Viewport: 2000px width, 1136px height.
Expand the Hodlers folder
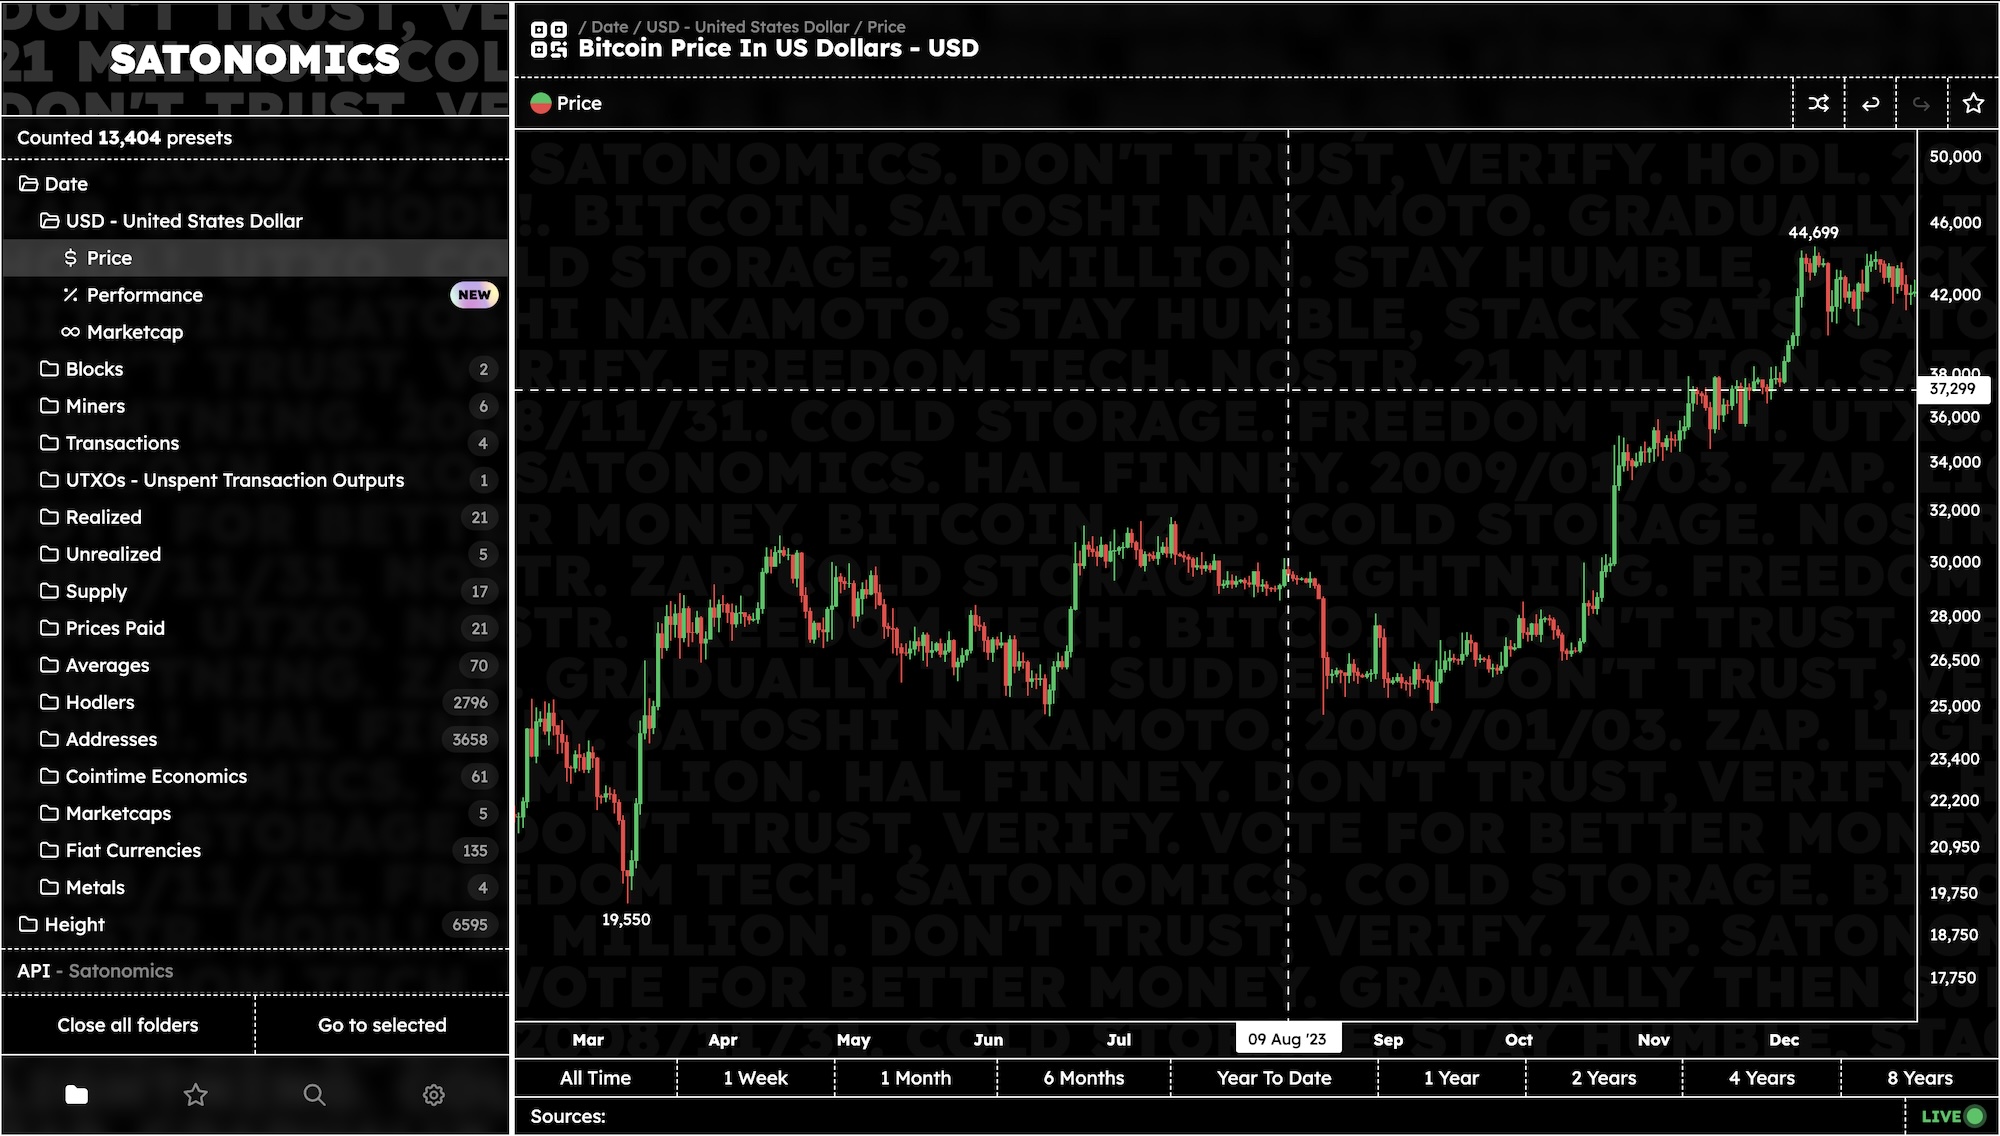tap(255, 702)
